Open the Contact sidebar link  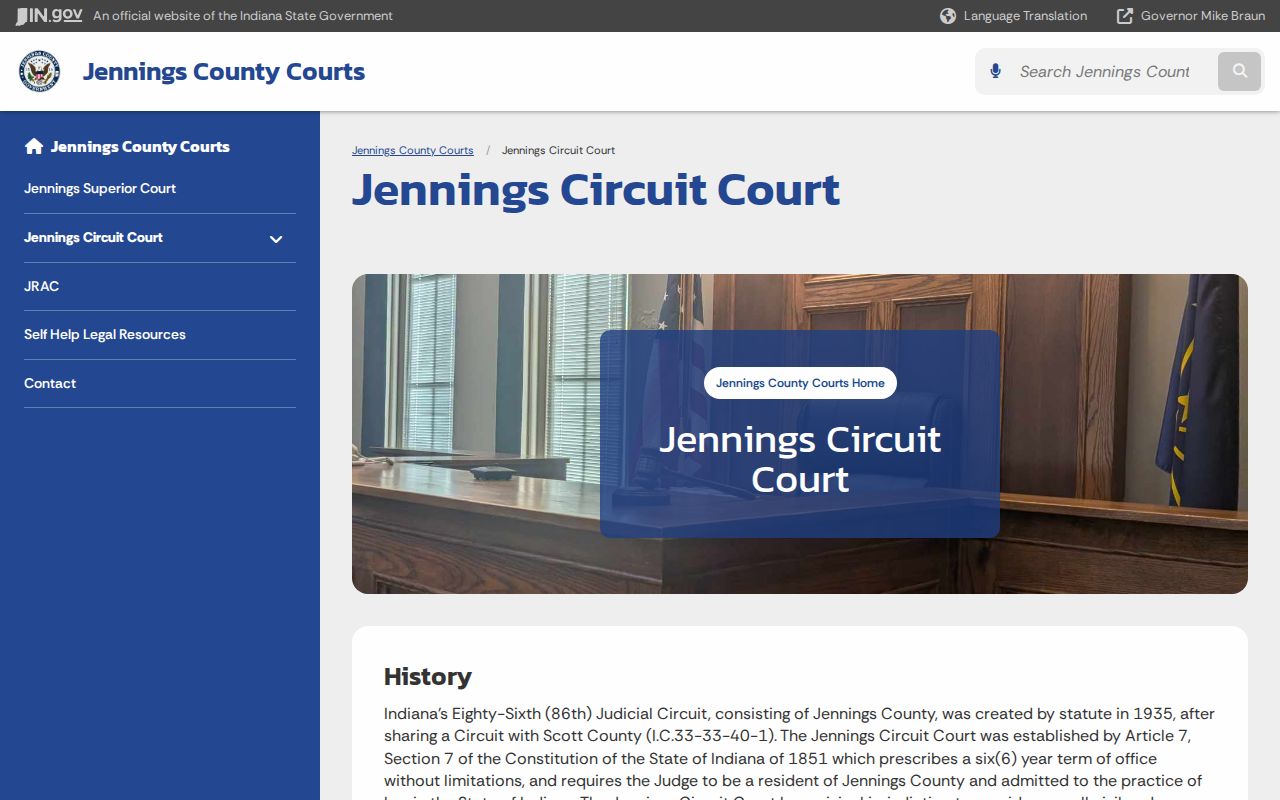pyautogui.click(x=50, y=383)
